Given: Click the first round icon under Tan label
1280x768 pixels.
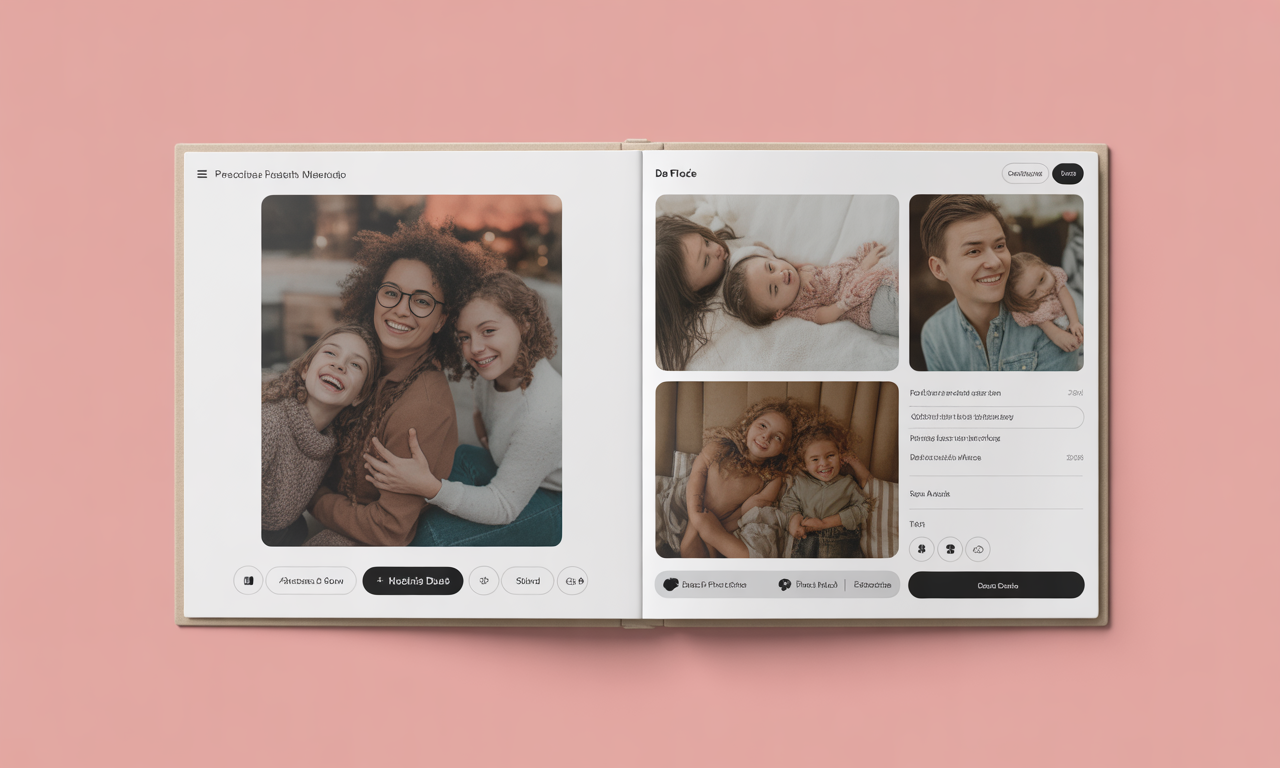Looking at the screenshot, I should coord(922,549).
